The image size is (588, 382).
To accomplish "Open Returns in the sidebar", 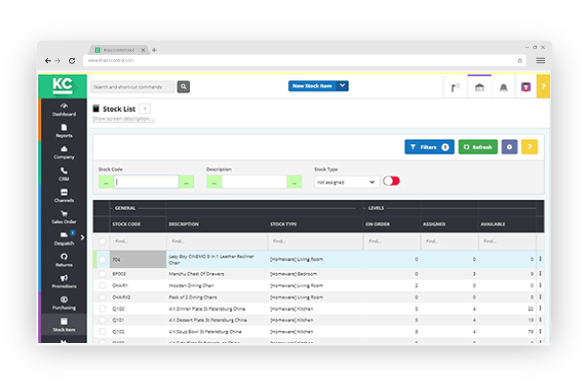I will click(x=64, y=260).
